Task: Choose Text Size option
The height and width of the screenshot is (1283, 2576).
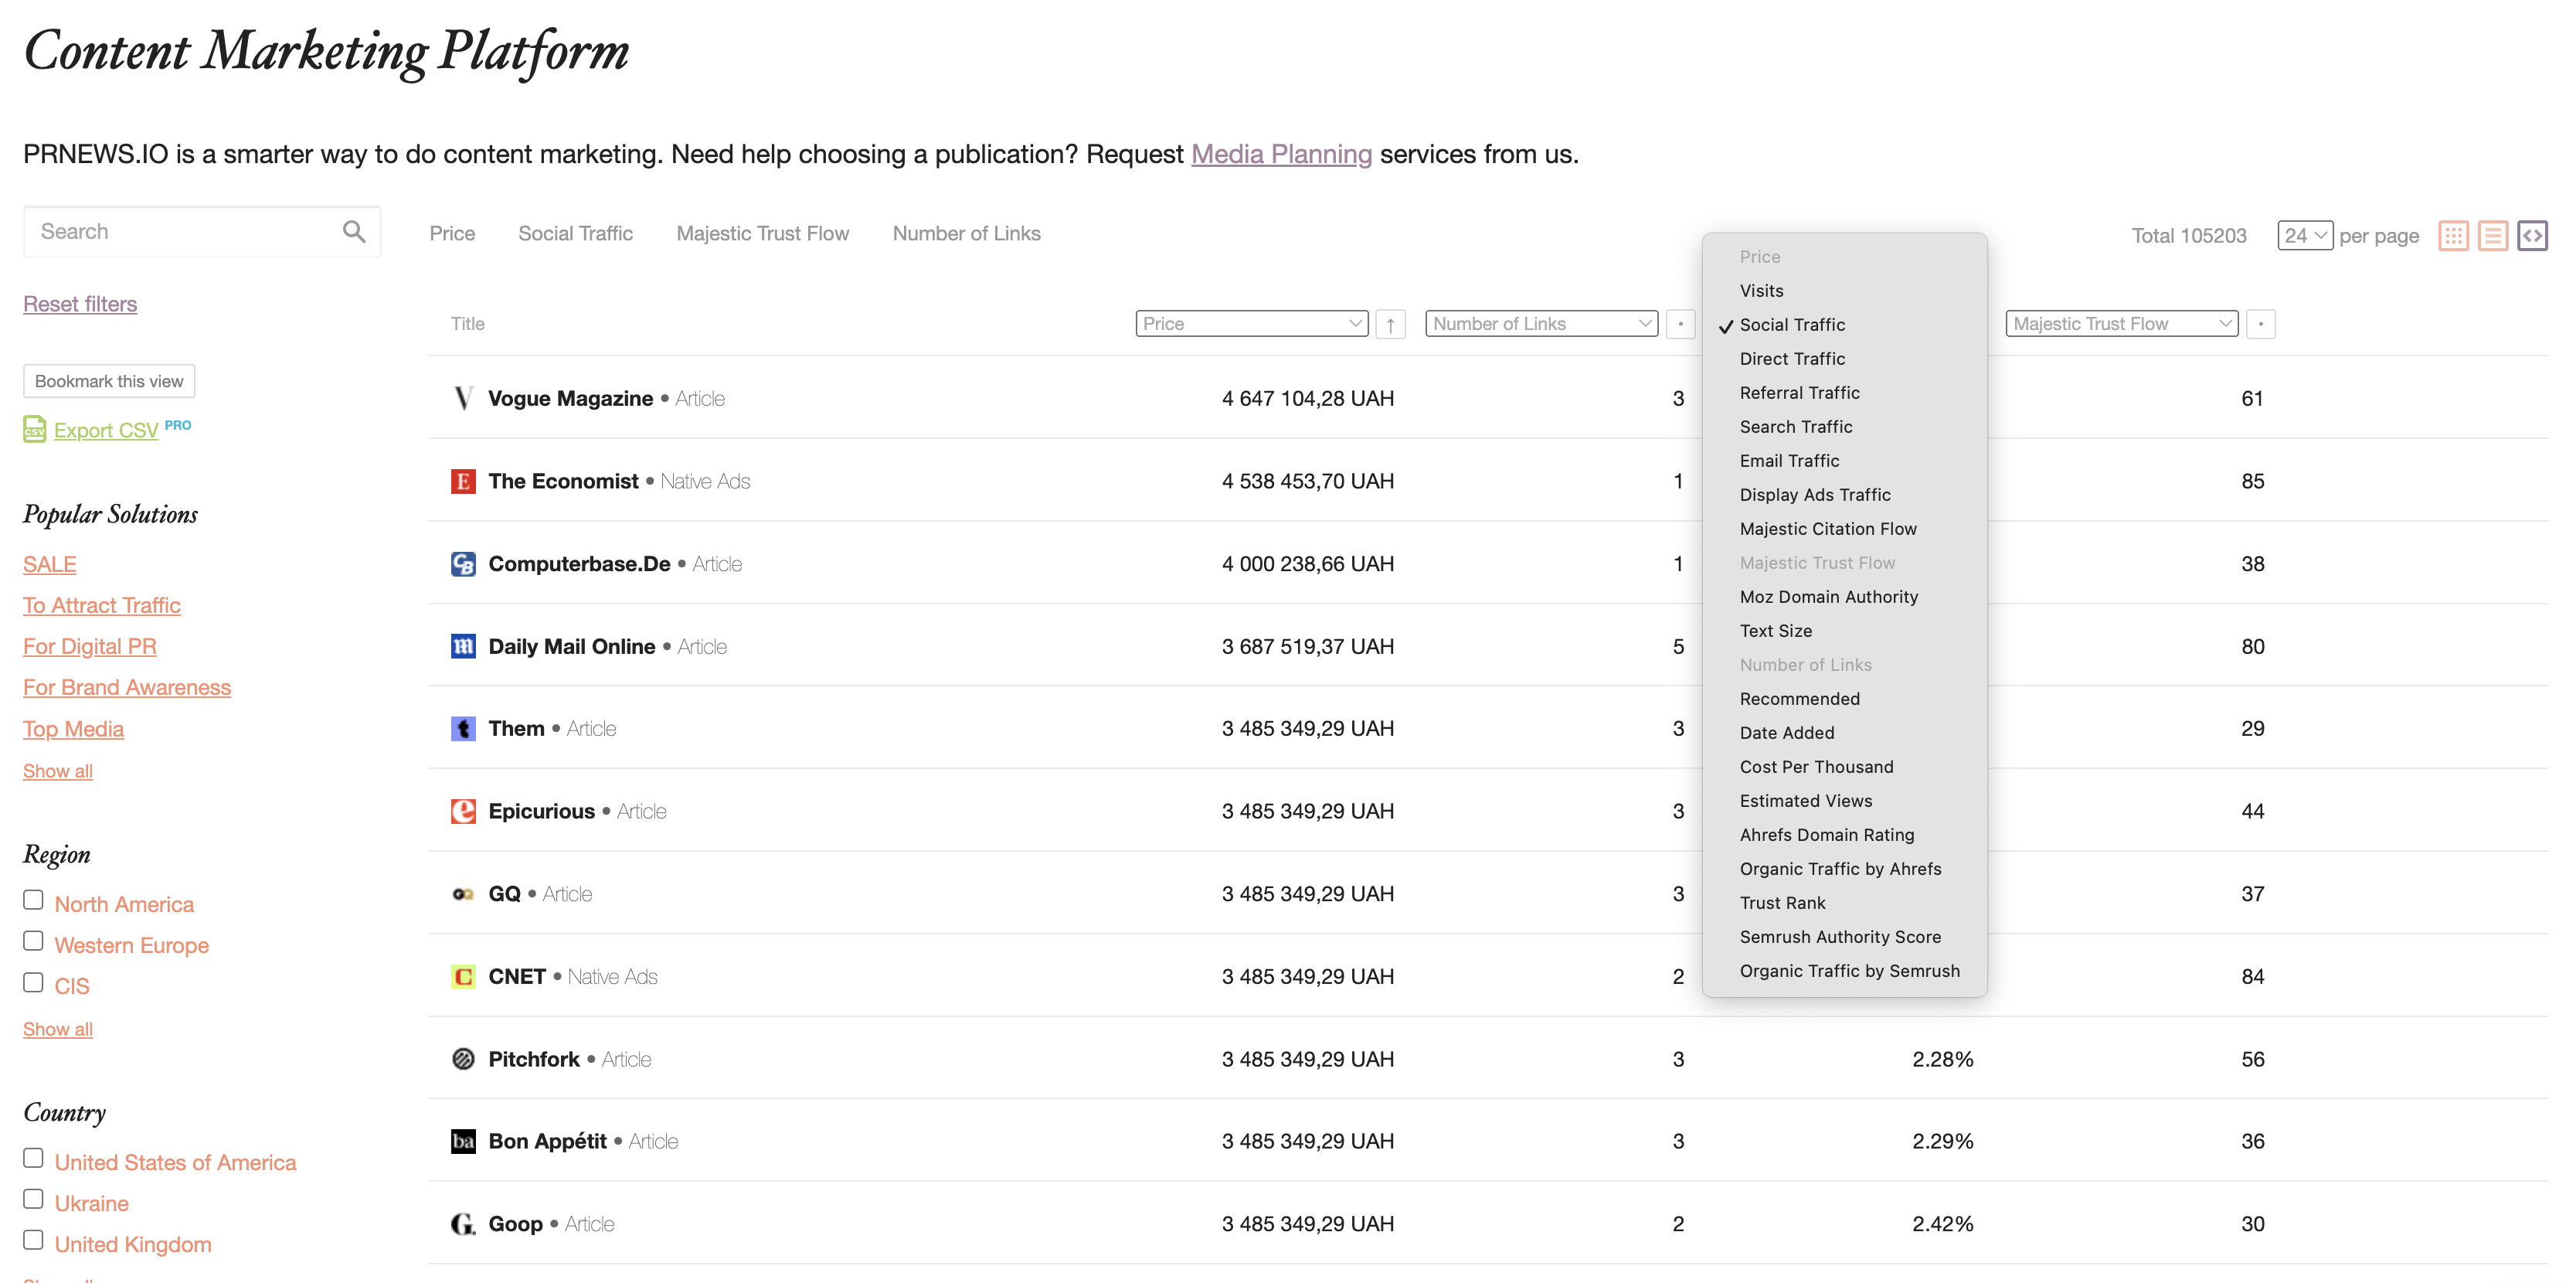Action: [x=1844, y=631]
